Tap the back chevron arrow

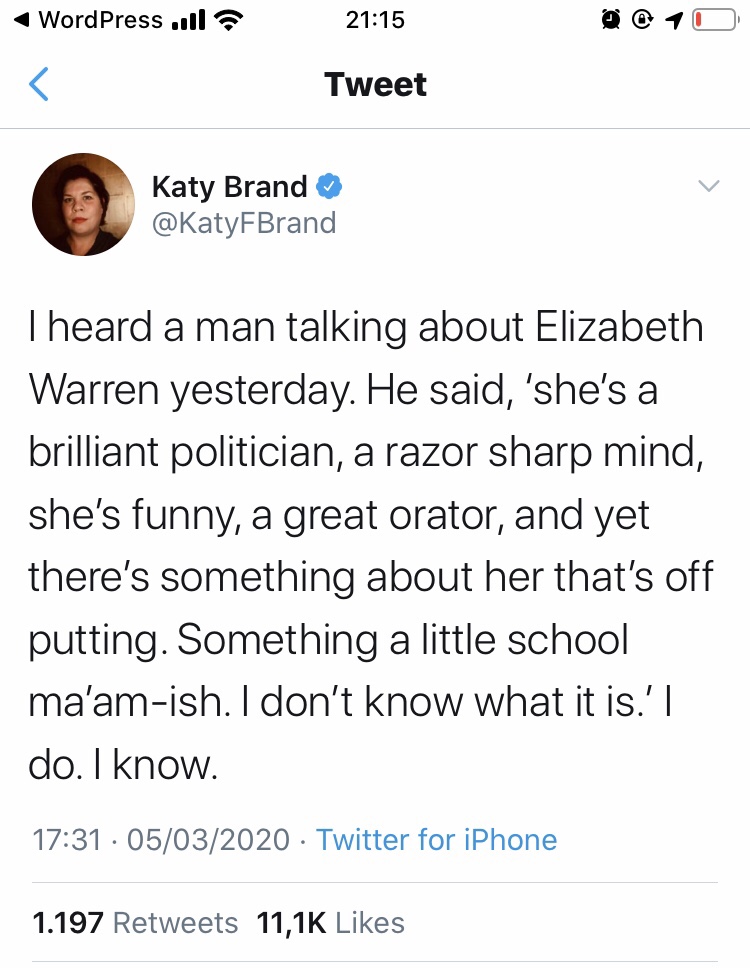tap(38, 85)
